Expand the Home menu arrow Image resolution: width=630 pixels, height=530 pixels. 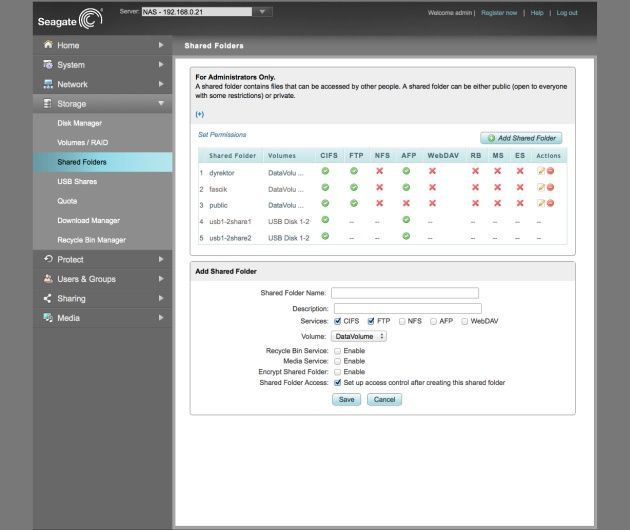161,45
